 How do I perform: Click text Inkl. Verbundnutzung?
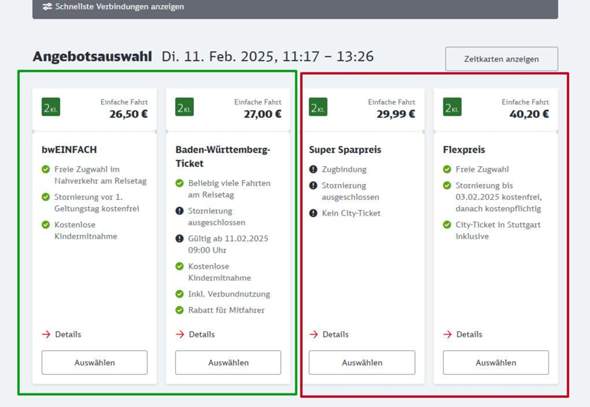[x=229, y=294]
